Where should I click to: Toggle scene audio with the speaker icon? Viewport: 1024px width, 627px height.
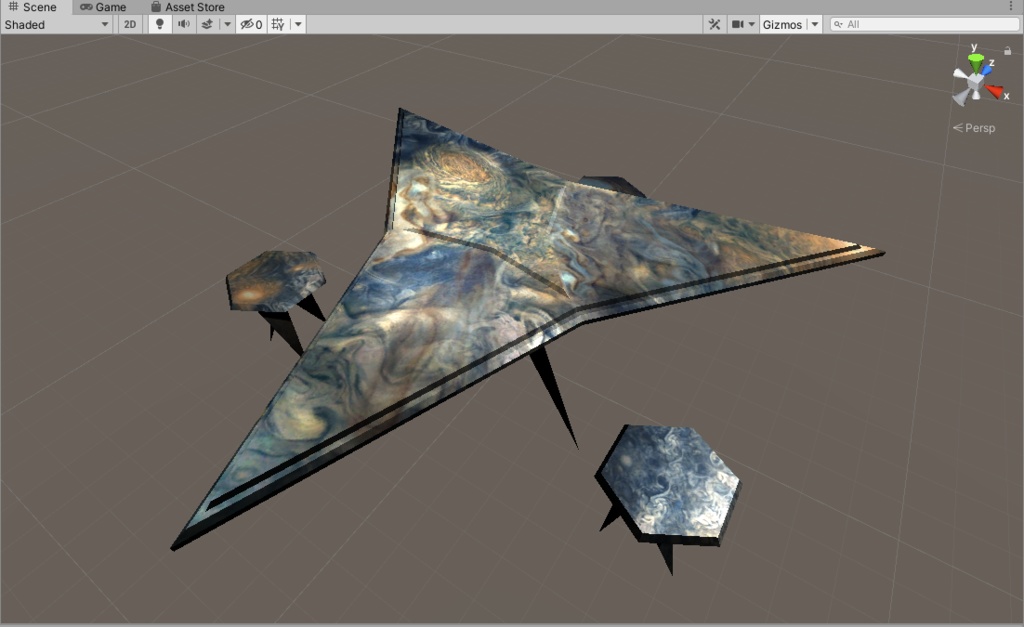[x=184, y=24]
